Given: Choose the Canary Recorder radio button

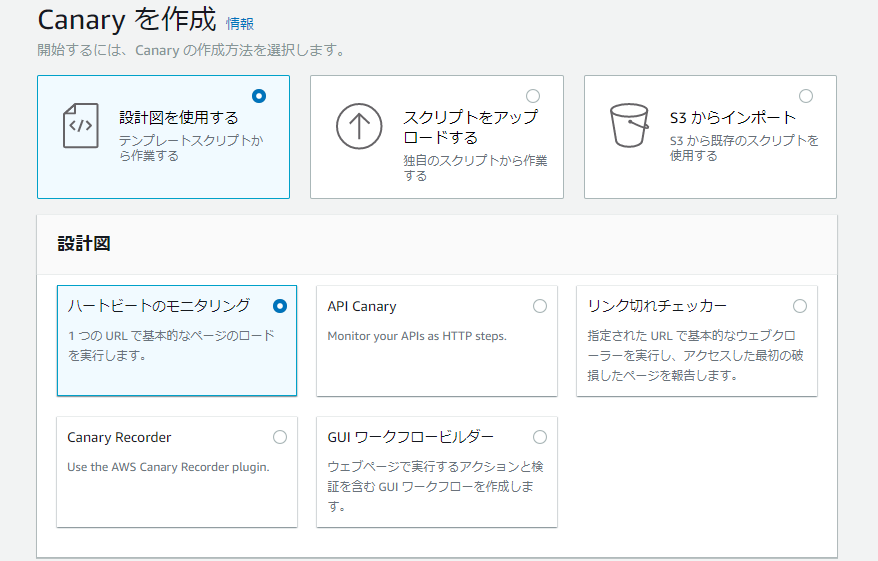Looking at the screenshot, I should tap(280, 437).
